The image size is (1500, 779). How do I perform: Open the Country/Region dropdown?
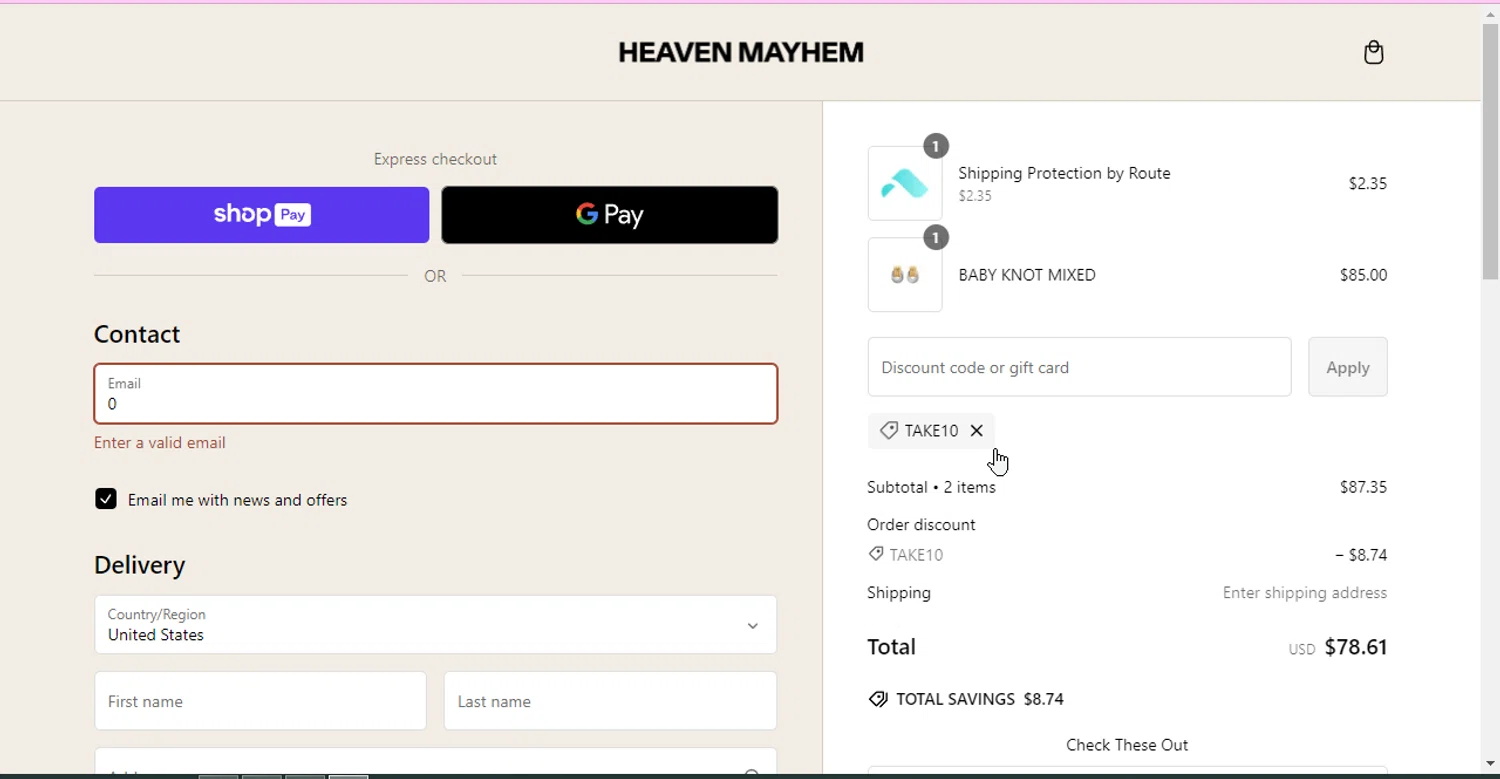[436, 625]
